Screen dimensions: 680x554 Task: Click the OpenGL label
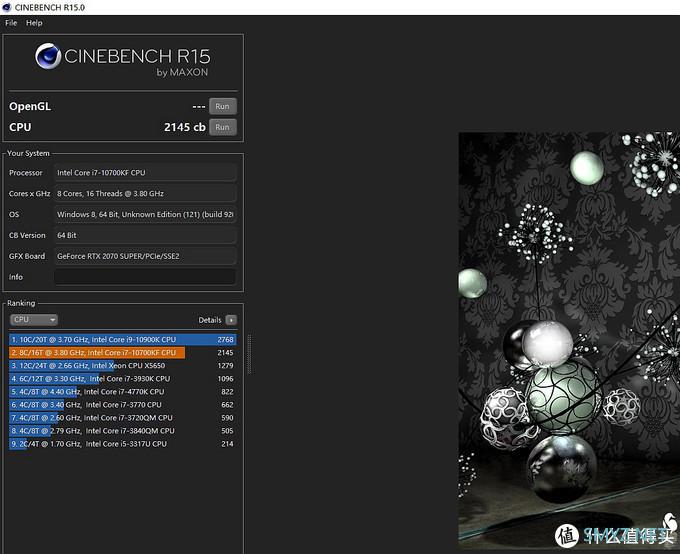pyautogui.click(x=30, y=106)
